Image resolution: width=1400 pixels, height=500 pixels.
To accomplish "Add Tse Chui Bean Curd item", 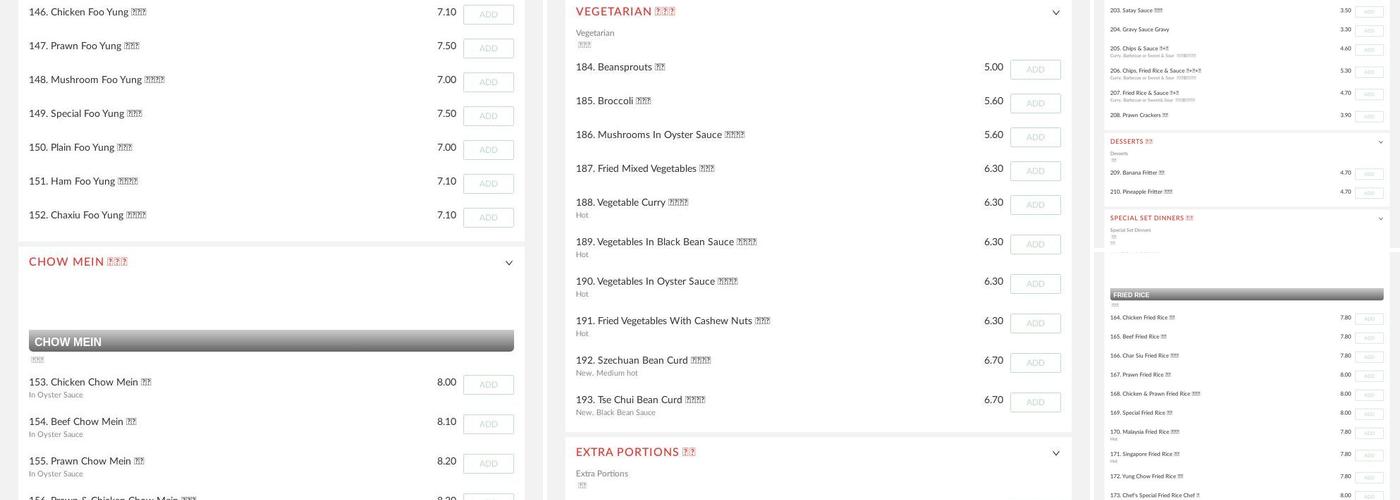I will (x=1035, y=403).
